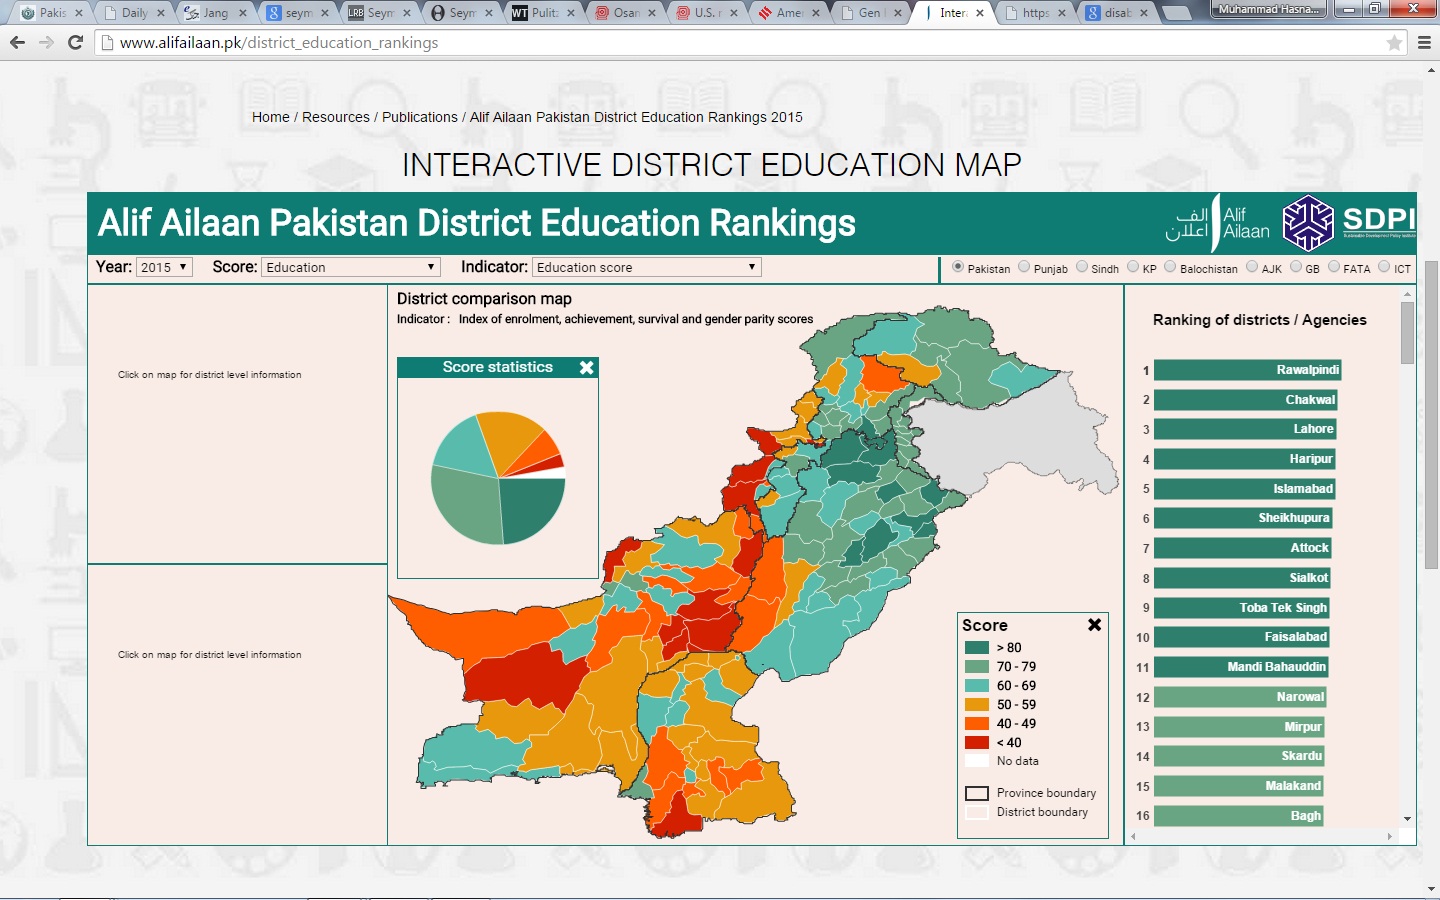
Task: Select Pakistan region radio button
Action: point(958,267)
